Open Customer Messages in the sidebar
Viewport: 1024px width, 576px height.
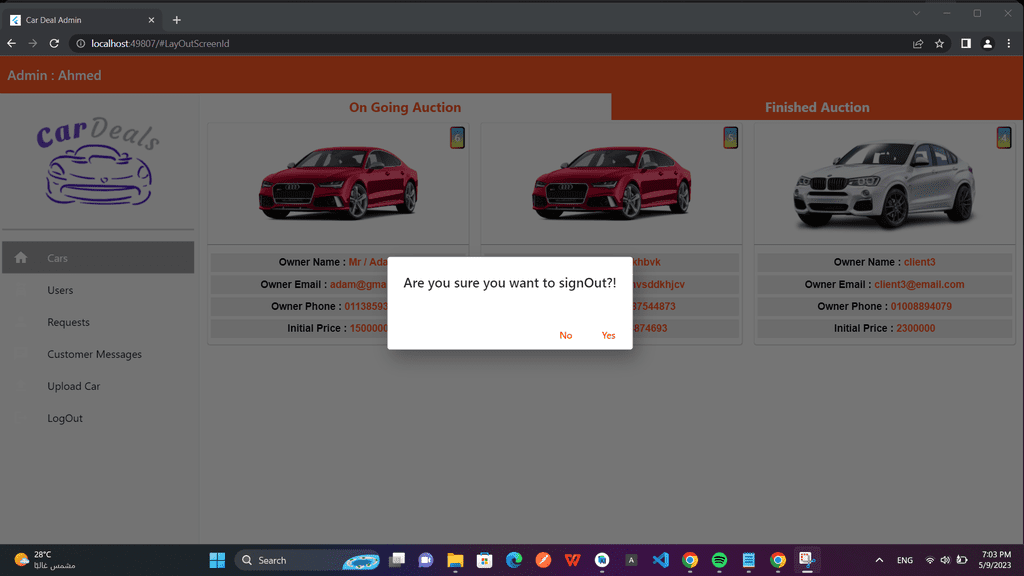(98, 354)
